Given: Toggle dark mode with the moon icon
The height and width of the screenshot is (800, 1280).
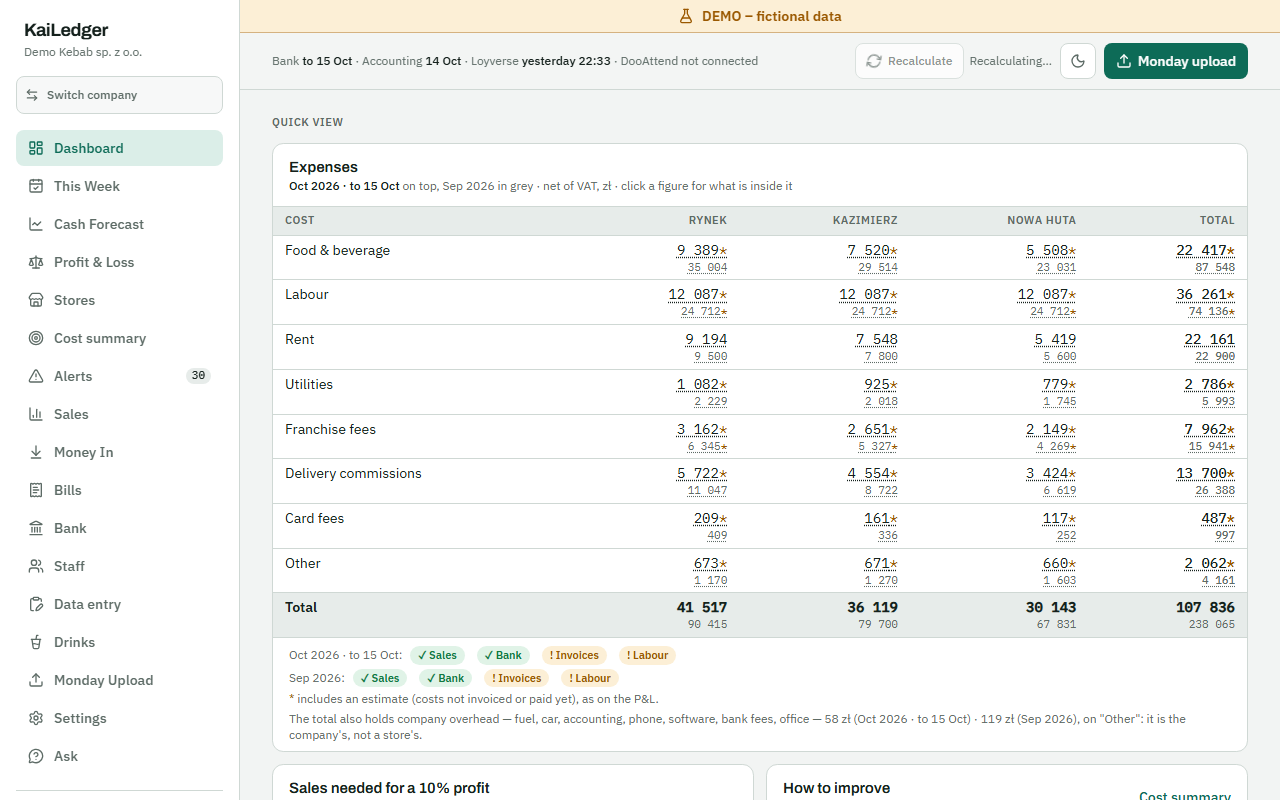Looking at the screenshot, I should tap(1078, 61).
